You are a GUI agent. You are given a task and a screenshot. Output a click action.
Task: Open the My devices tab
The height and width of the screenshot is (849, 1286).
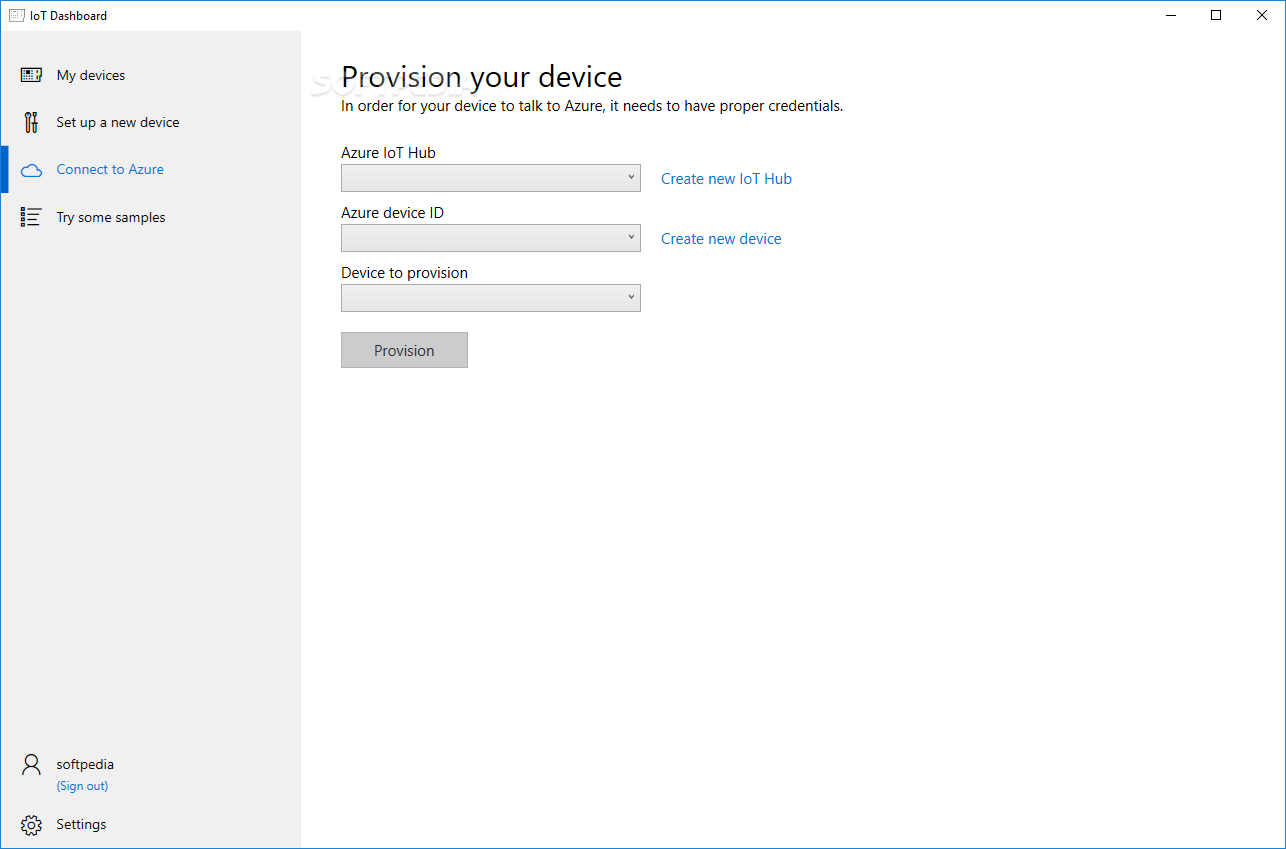[150, 75]
